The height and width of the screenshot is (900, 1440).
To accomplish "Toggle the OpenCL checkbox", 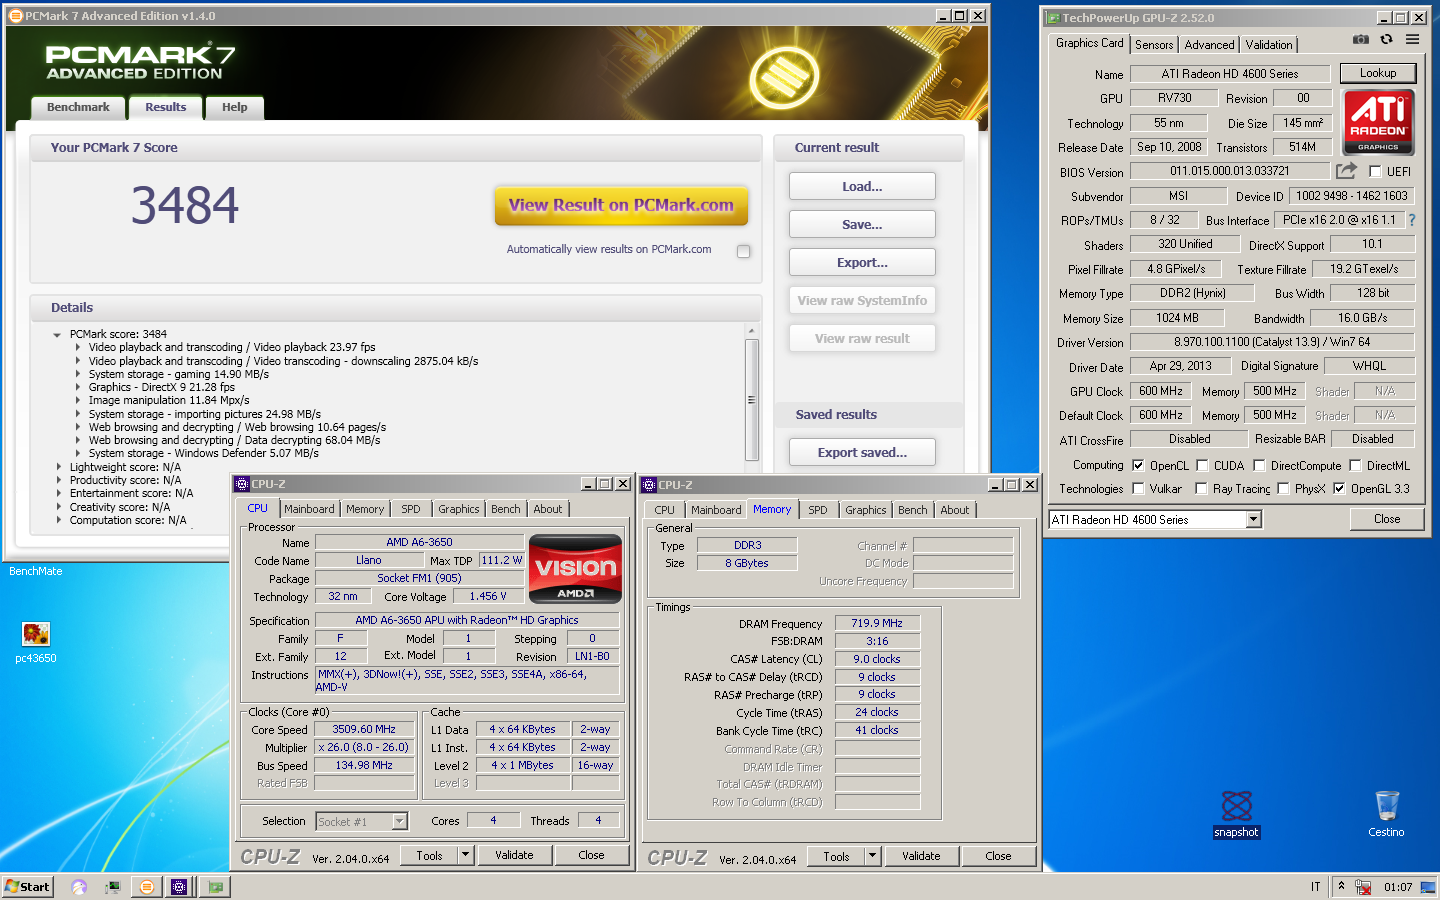I will [x=1138, y=465].
